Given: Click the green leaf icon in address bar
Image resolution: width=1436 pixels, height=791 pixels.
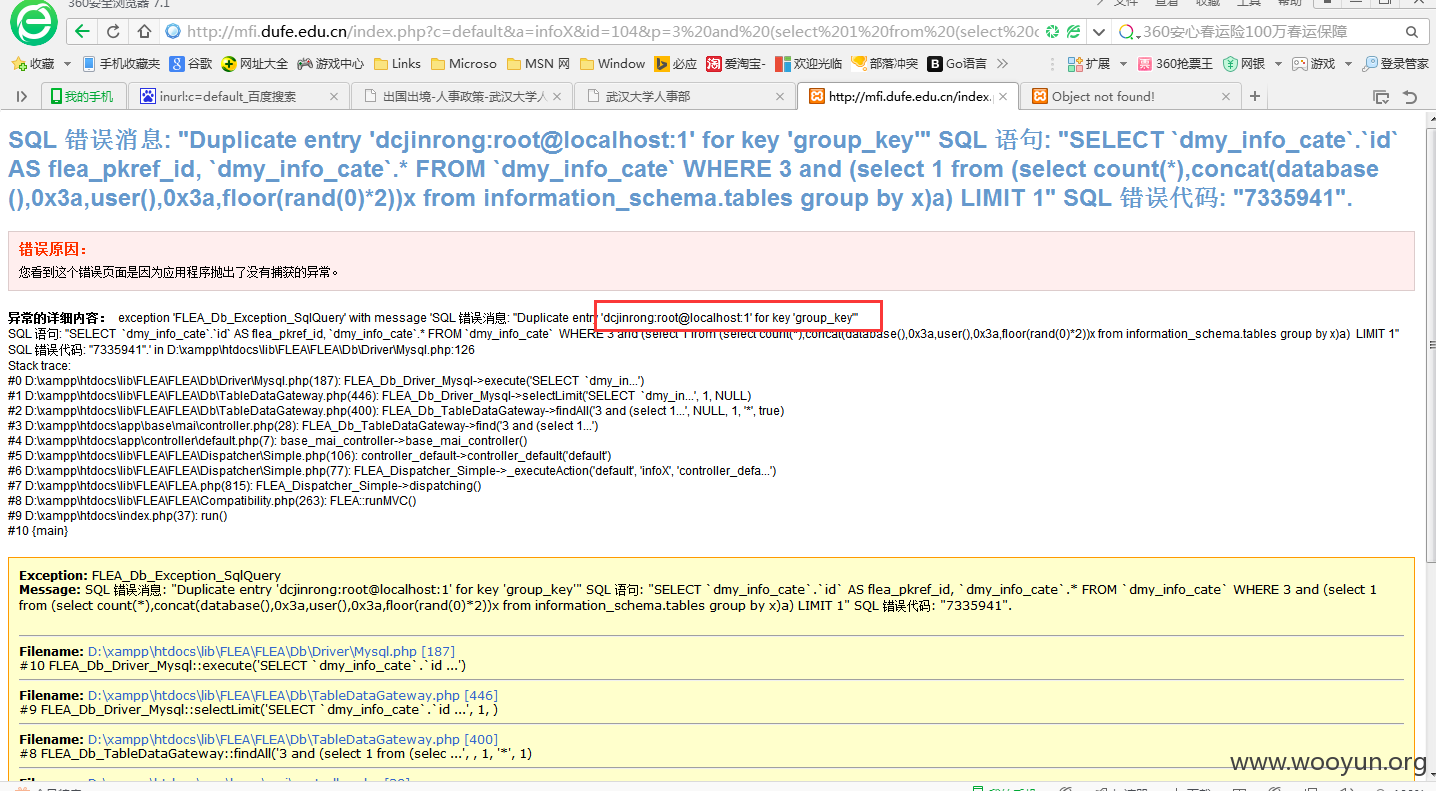Looking at the screenshot, I should click(1073, 32).
